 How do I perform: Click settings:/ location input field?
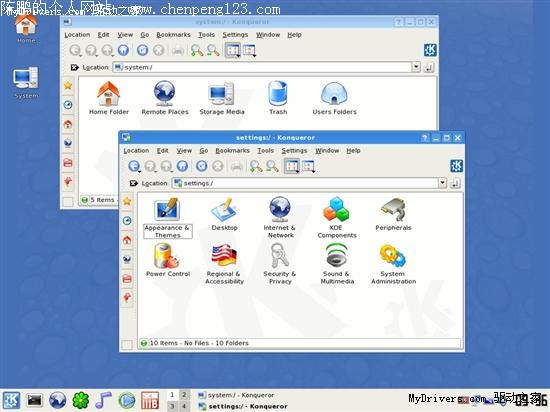pos(305,183)
